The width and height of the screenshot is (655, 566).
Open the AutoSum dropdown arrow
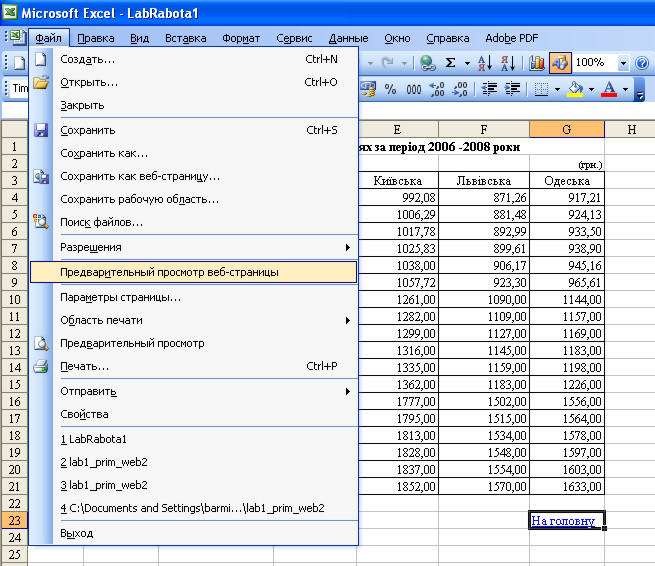[x=467, y=63]
